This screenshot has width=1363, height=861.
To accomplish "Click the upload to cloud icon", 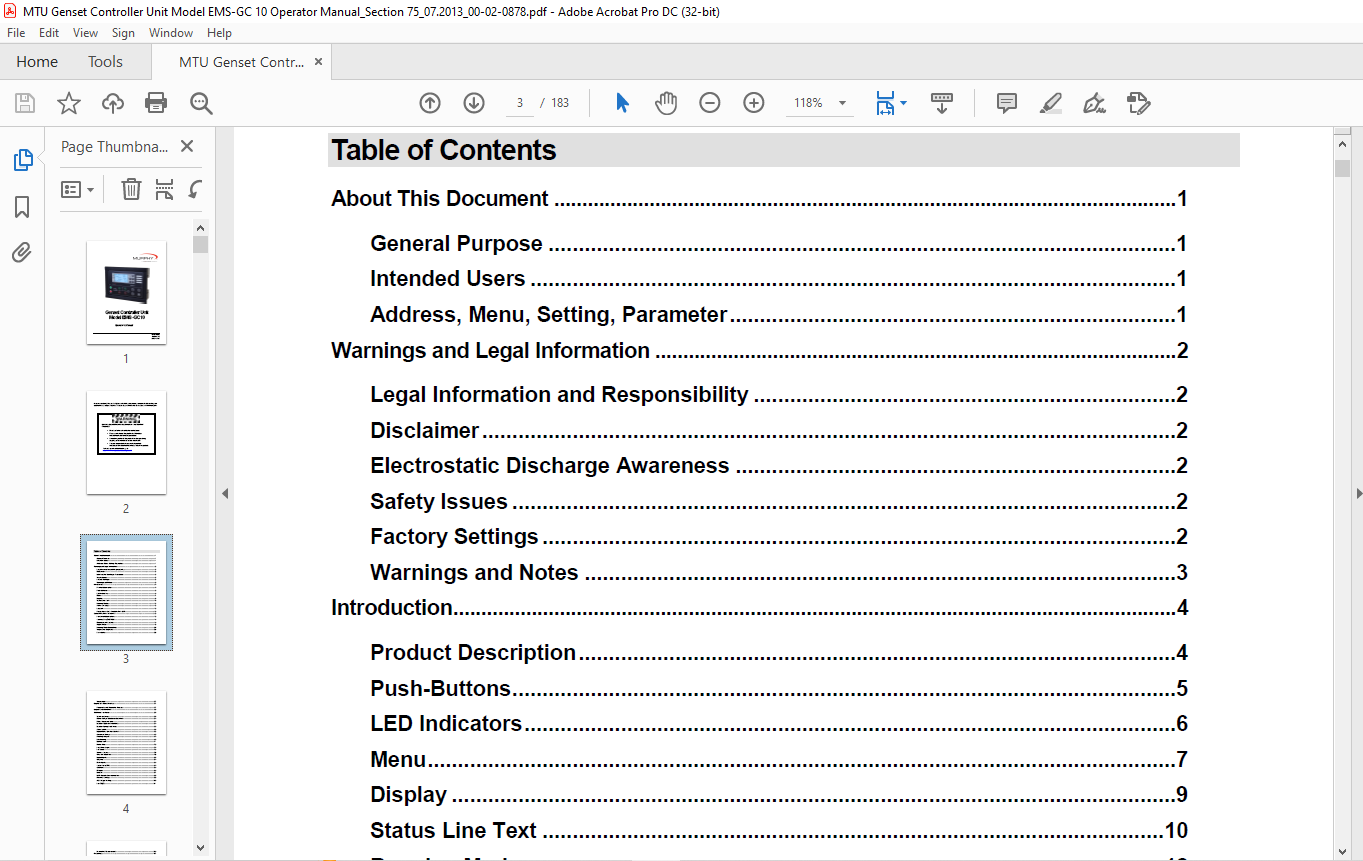I will [113, 103].
